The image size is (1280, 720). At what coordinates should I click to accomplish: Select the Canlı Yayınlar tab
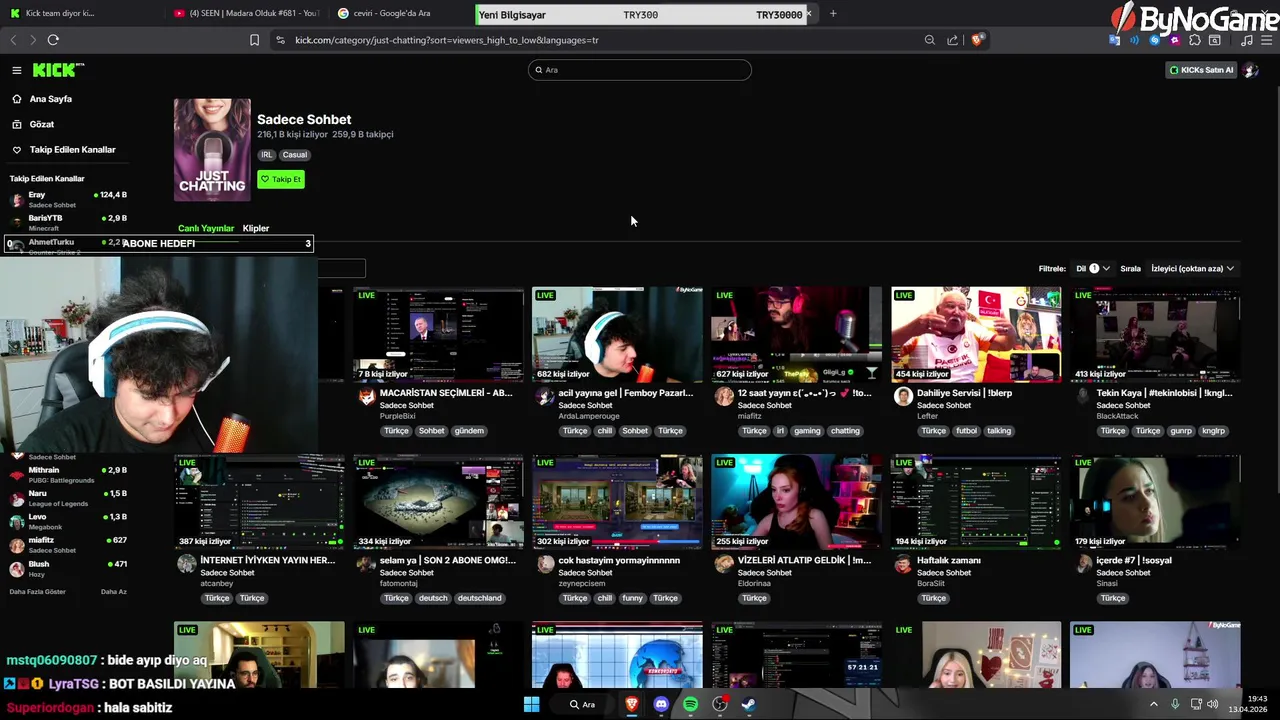pos(206,228)
